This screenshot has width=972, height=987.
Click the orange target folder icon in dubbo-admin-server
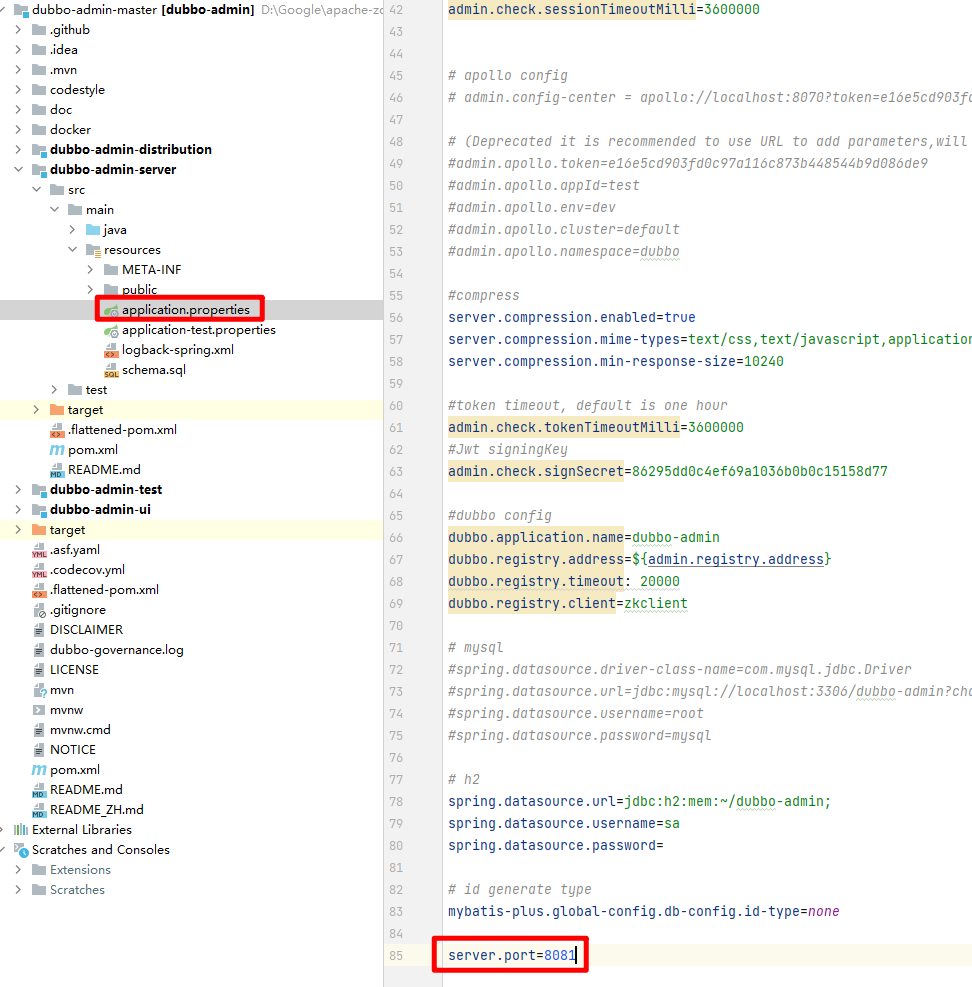coord(57,410)
